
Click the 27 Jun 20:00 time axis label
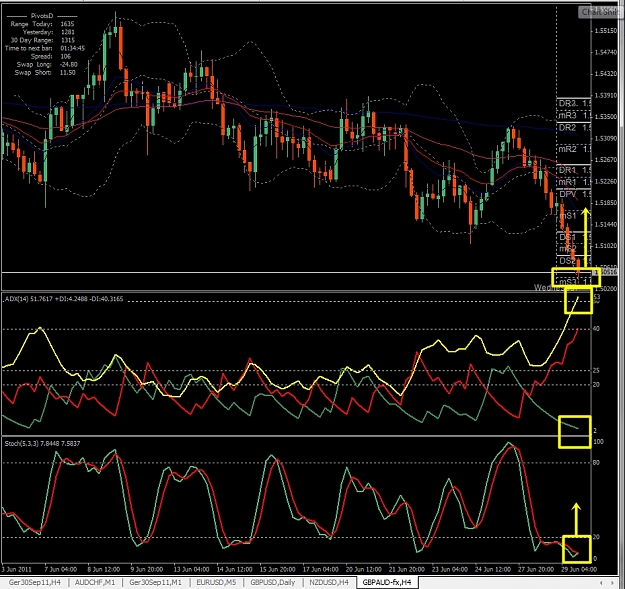click(x=536, y=569)
